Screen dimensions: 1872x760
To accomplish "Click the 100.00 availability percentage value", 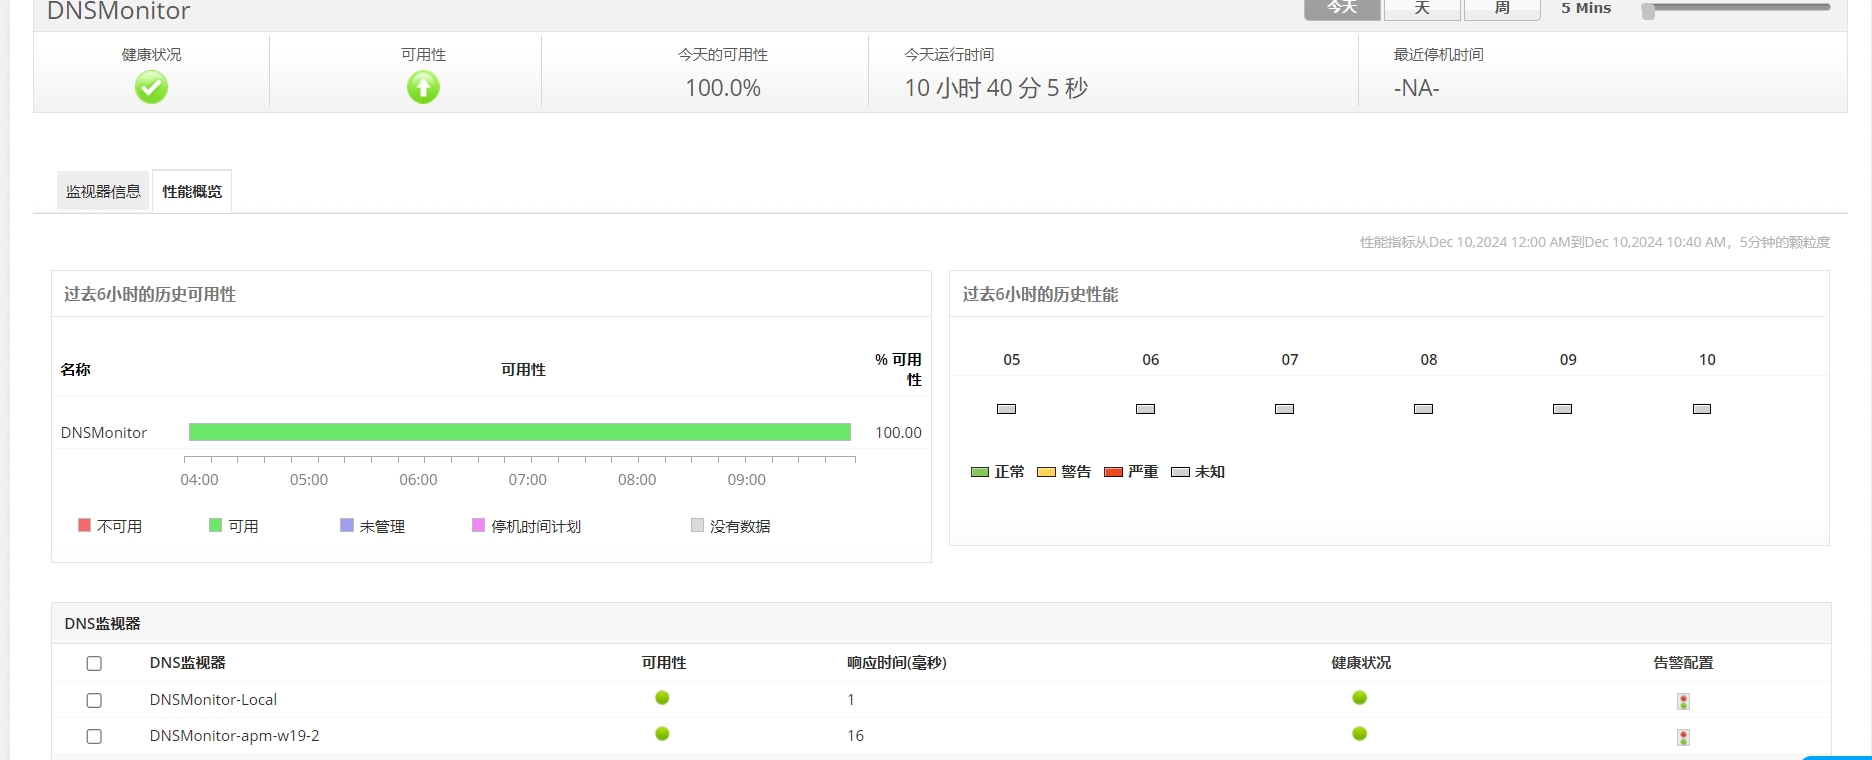I will coord(898,433).
